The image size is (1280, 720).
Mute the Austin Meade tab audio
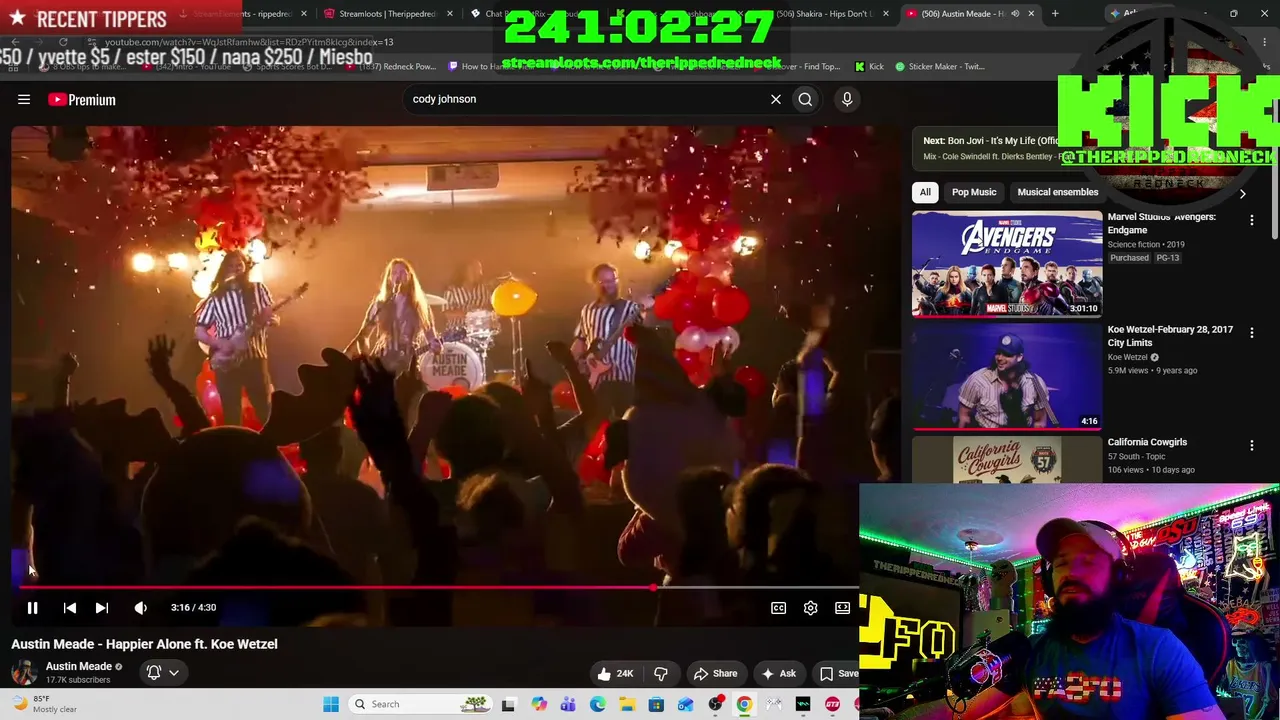(x=1014, y=14)
